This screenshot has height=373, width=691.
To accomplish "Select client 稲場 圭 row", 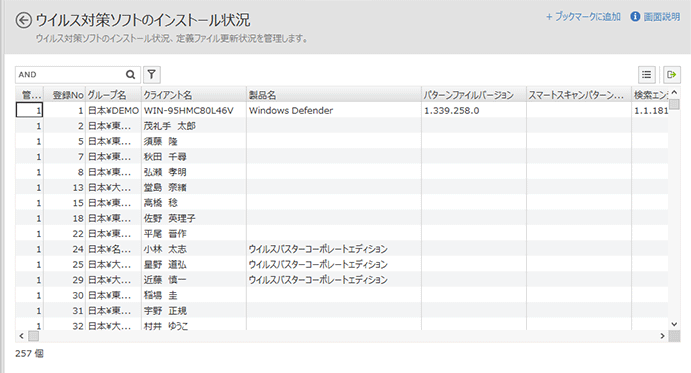I will (193, 296).
